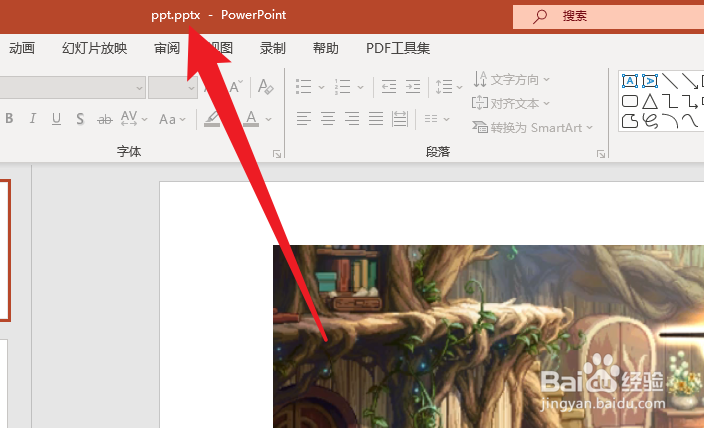This screenshot has height=428, width=704.
Task: Click the decrease font size icon
Action: [235, 86]
